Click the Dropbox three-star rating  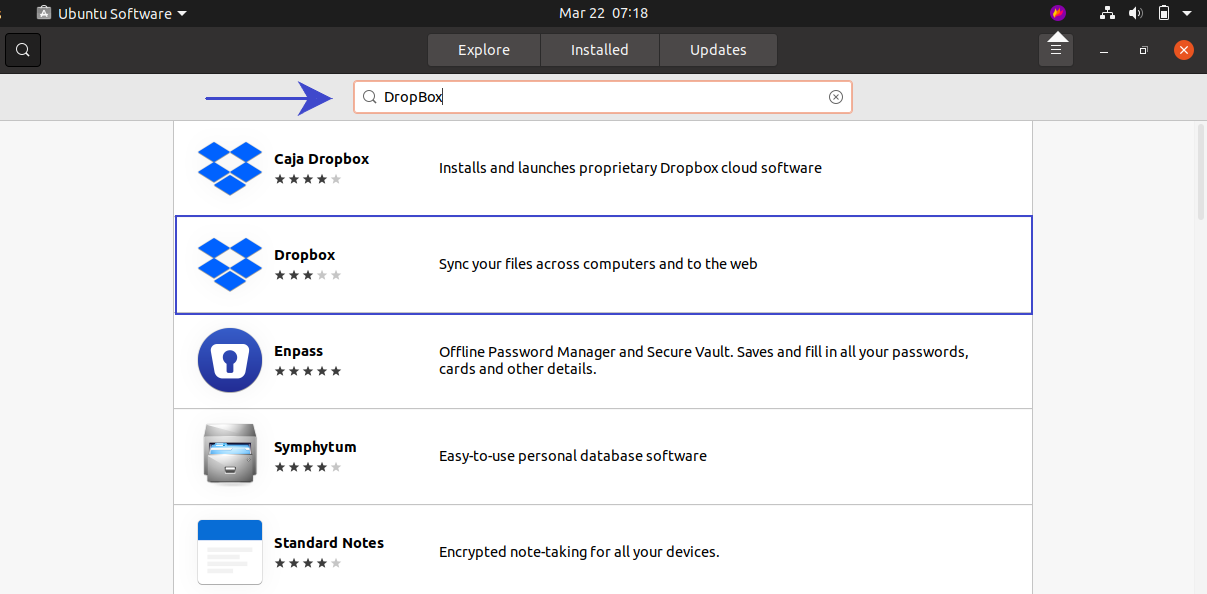pyautogui.click(x=308, y=275)
